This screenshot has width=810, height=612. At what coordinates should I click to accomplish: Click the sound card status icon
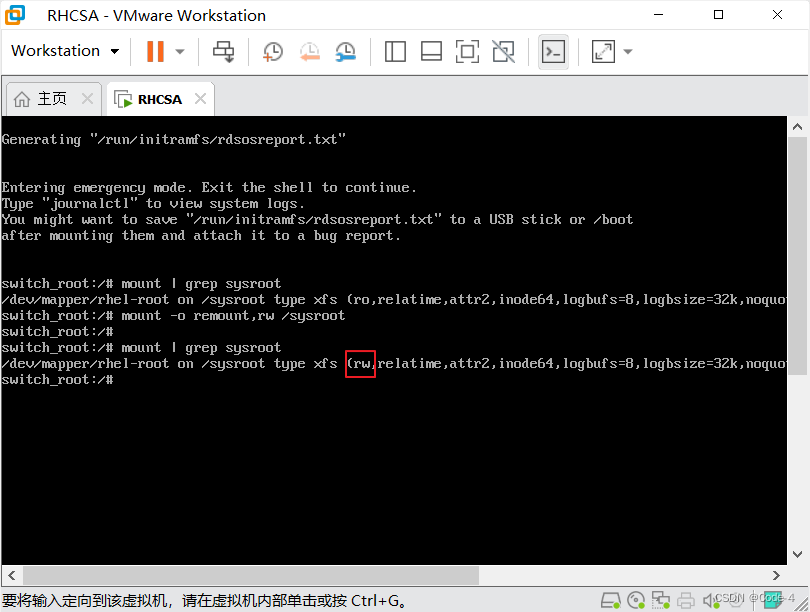[711, 600]
